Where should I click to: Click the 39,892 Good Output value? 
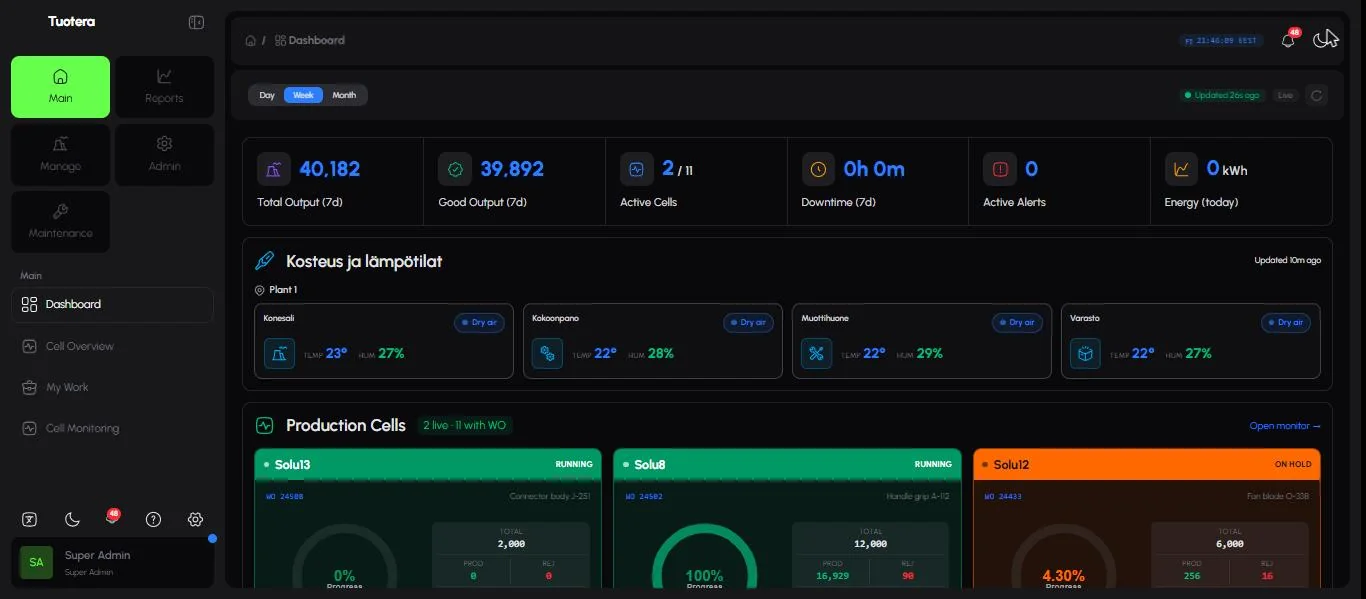[x=512, y=169]
